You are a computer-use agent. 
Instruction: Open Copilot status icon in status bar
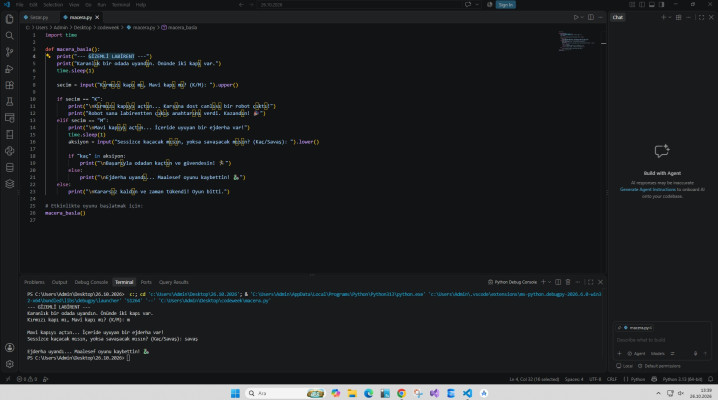click(x=654, y=379)
